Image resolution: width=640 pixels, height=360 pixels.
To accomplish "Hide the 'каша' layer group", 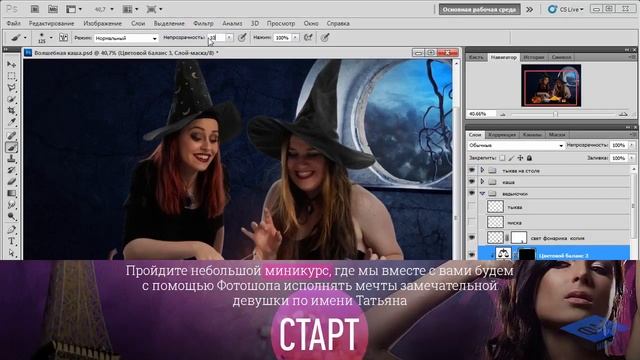I will [472, 182].
